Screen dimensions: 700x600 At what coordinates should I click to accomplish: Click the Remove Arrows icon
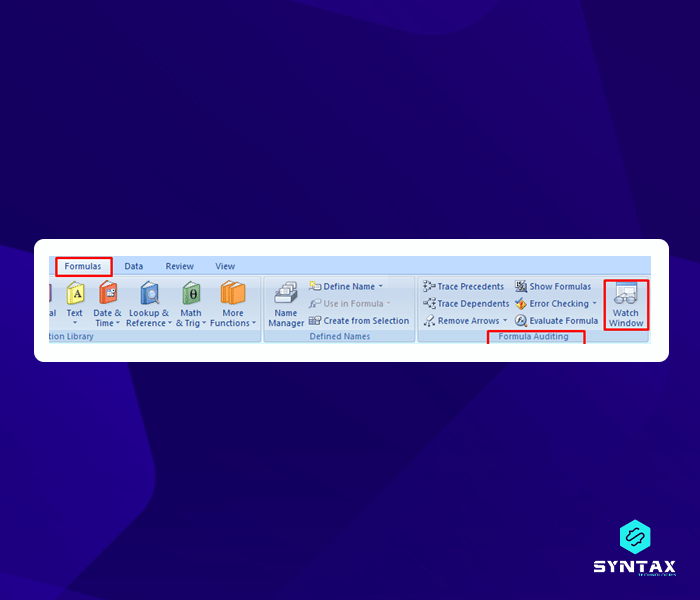429,321
